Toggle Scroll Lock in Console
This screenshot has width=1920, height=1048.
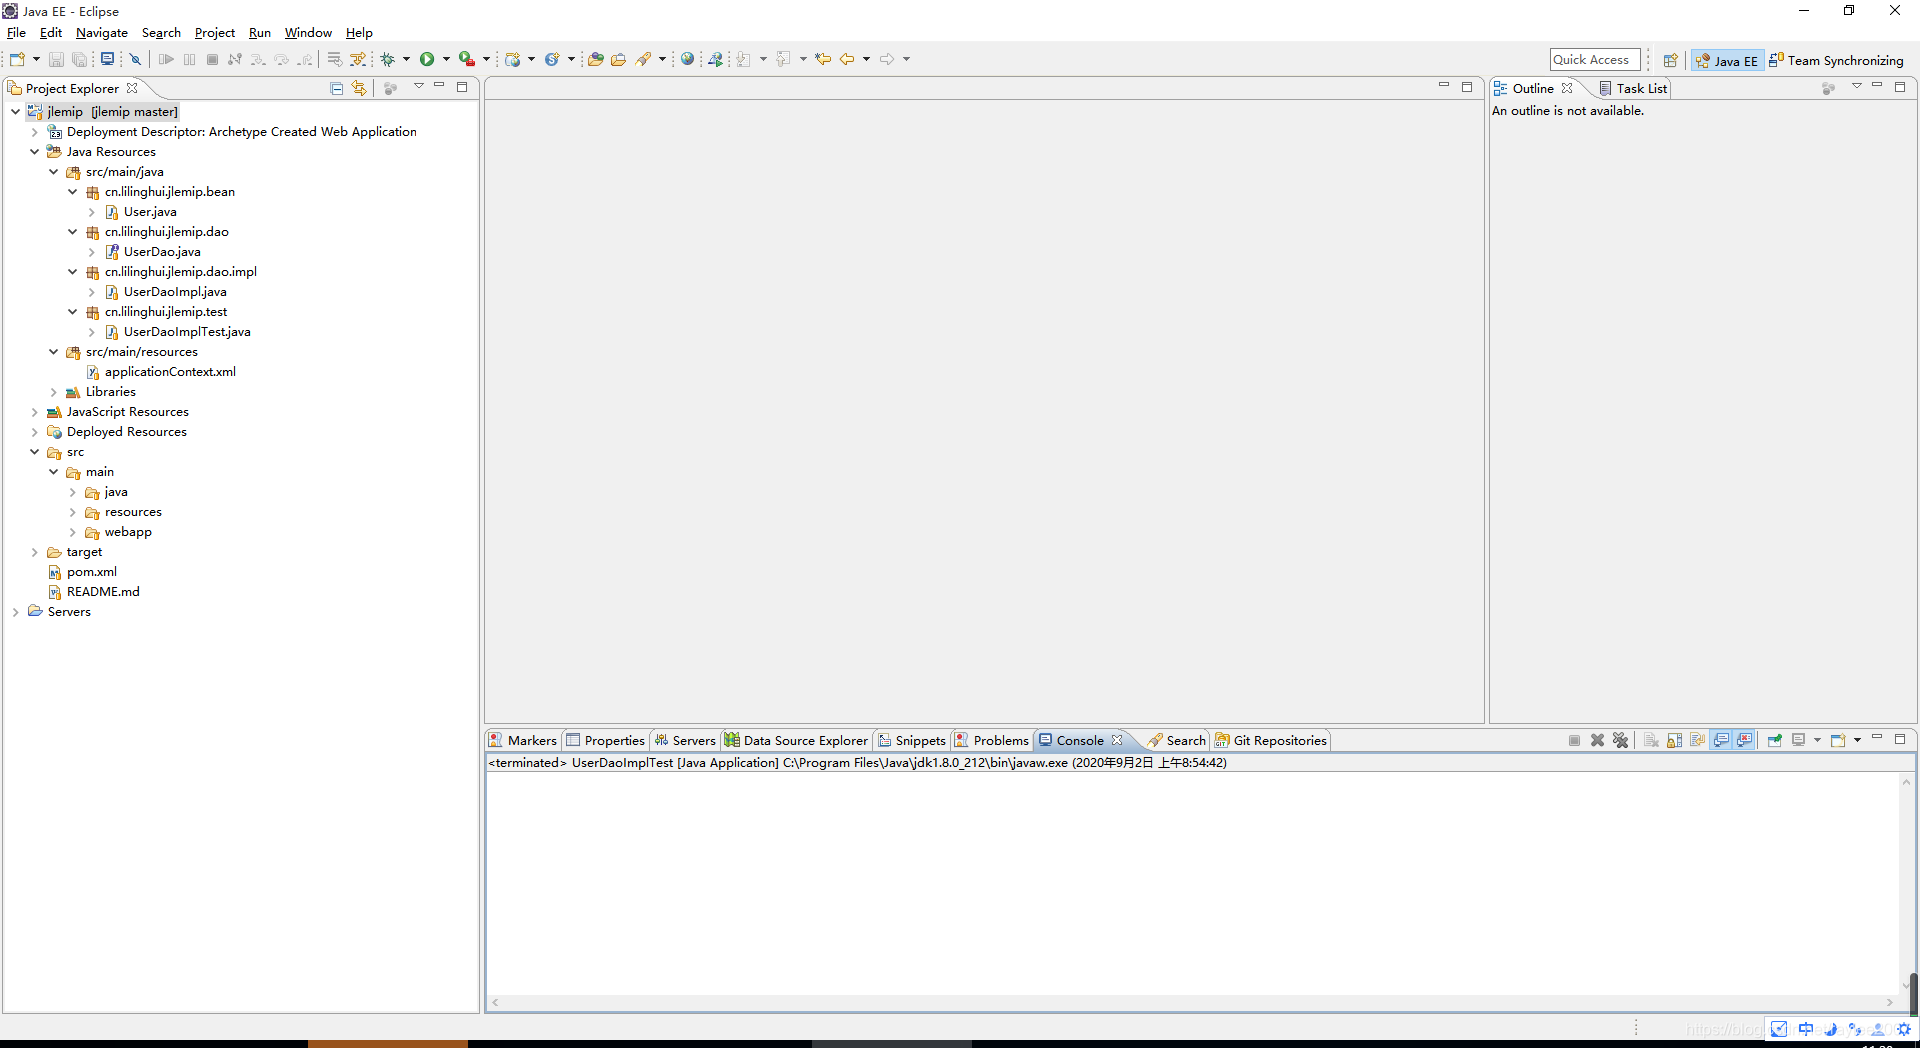click(1674, 740)
